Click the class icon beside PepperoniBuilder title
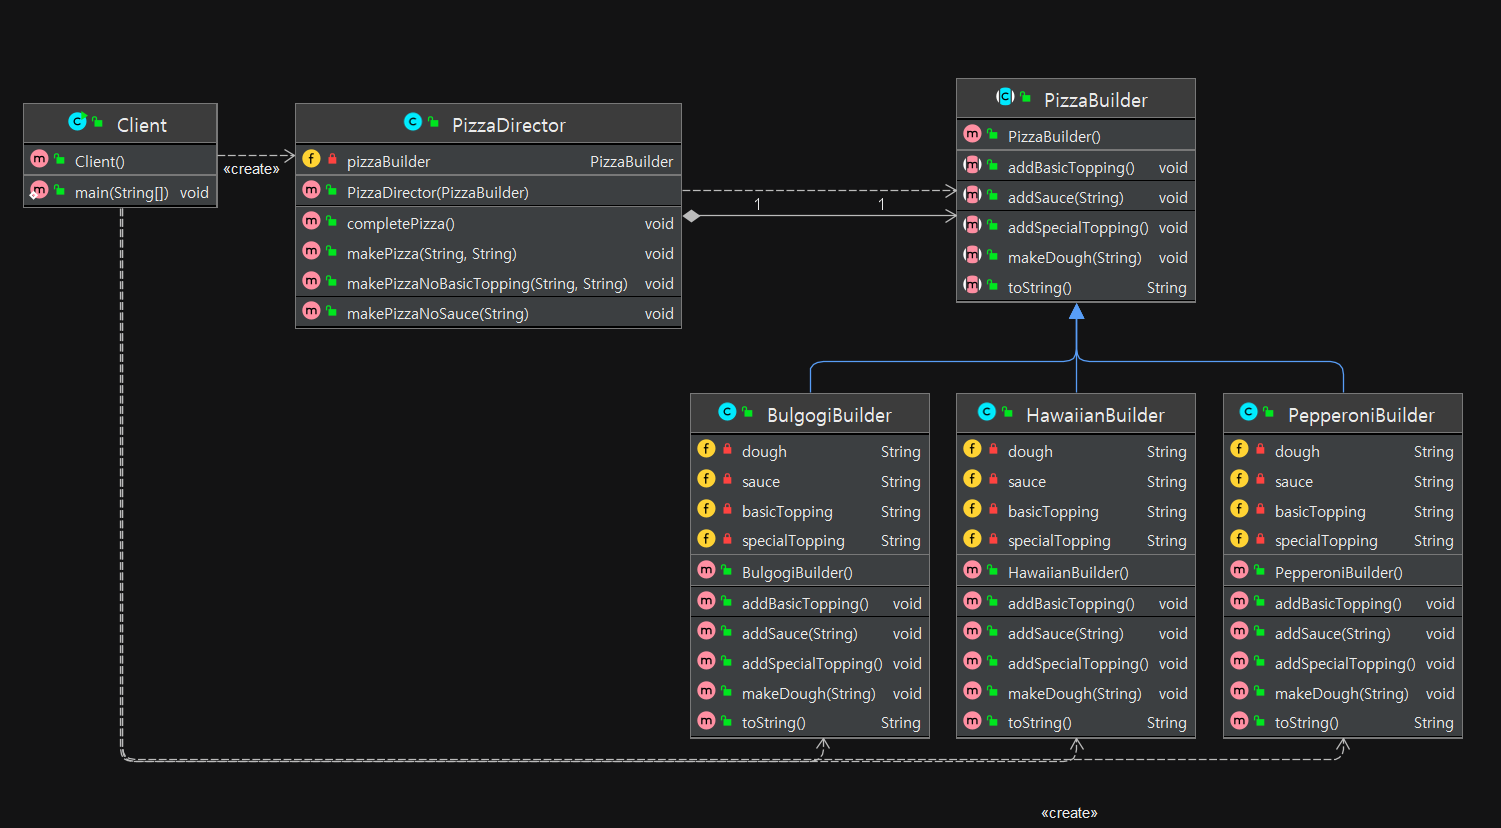The height and width of the screenshot is (828, 1501). (1248, 412)
